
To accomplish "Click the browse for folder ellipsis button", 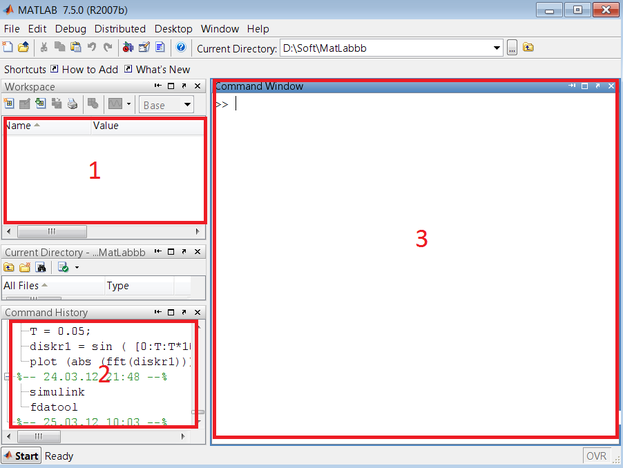I will tap(512, 48).
